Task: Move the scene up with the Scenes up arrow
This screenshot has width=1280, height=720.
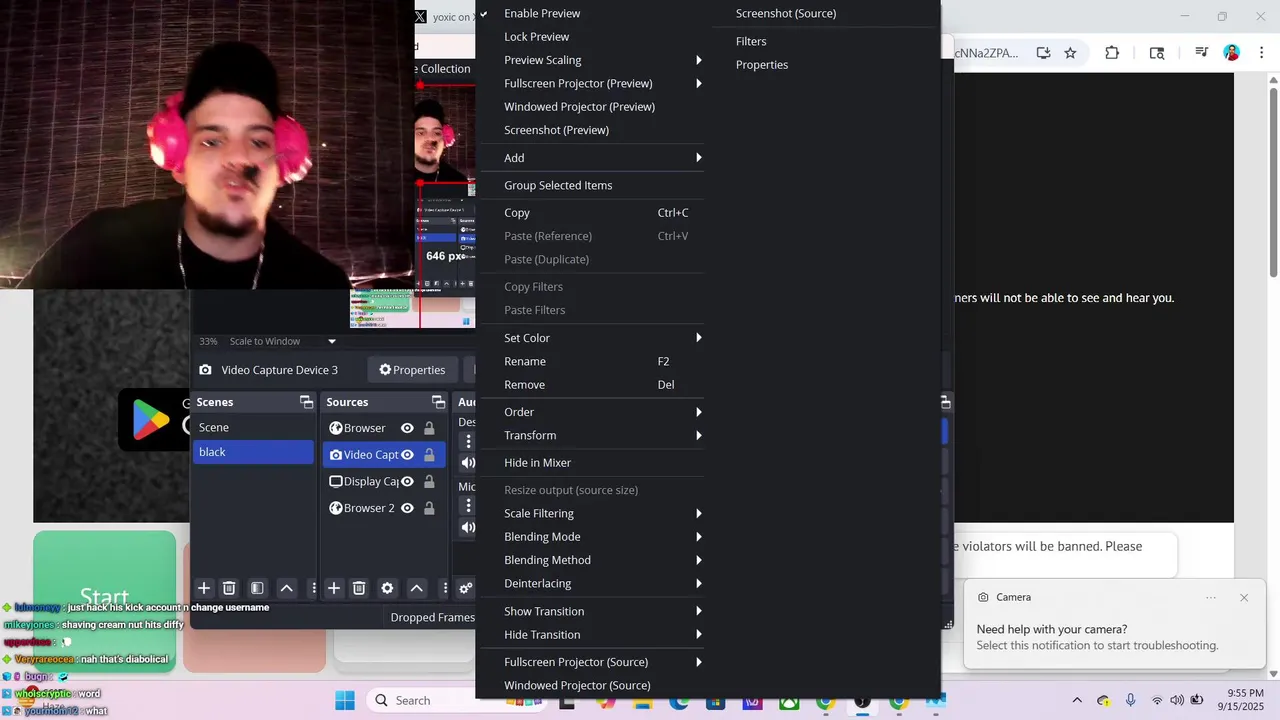Action: pos(286,588)
